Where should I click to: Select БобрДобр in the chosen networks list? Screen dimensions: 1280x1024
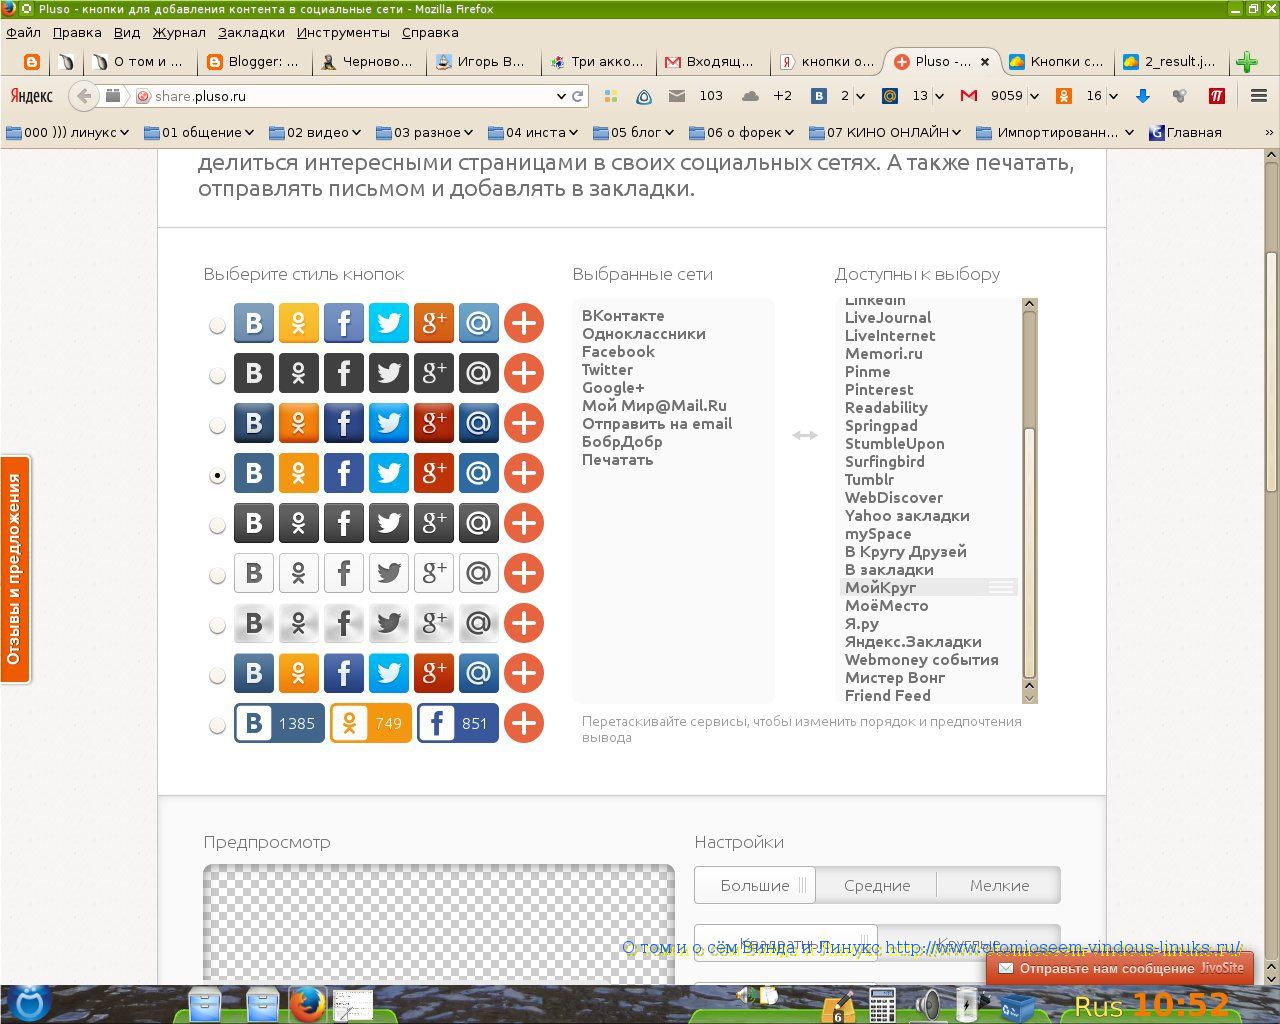(622, 441)
